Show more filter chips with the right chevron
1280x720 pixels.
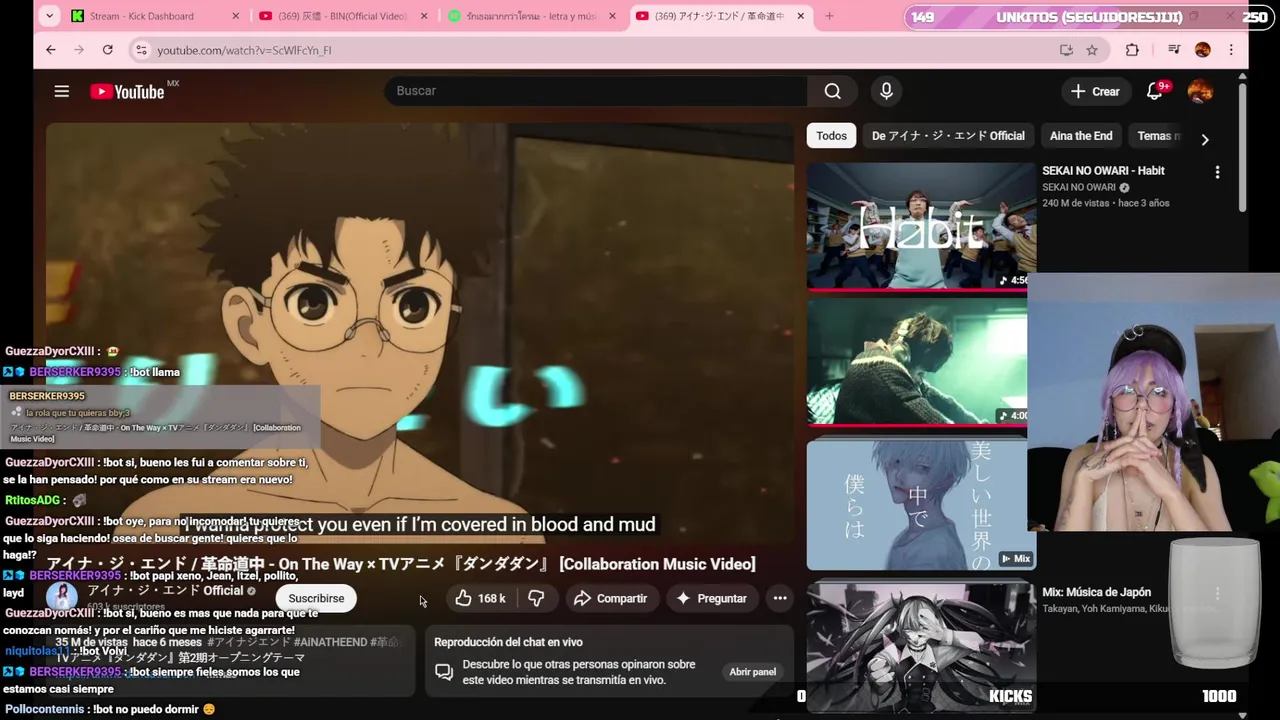1205,140
